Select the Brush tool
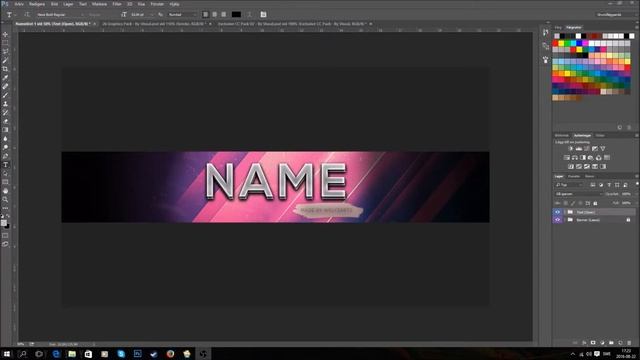The image size is (640, 360). [x=5, y=95]
